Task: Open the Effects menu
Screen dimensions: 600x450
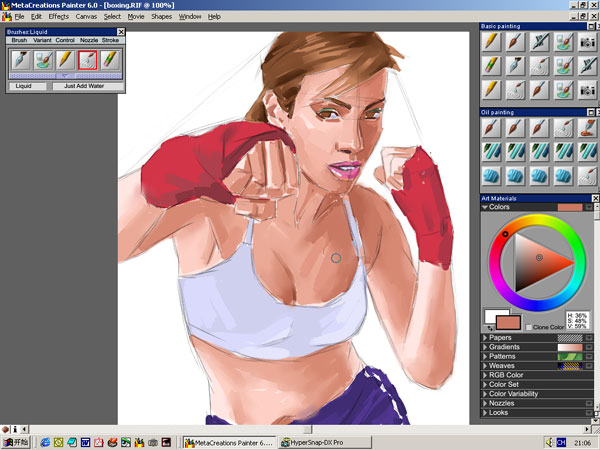Action: (58, 17)
